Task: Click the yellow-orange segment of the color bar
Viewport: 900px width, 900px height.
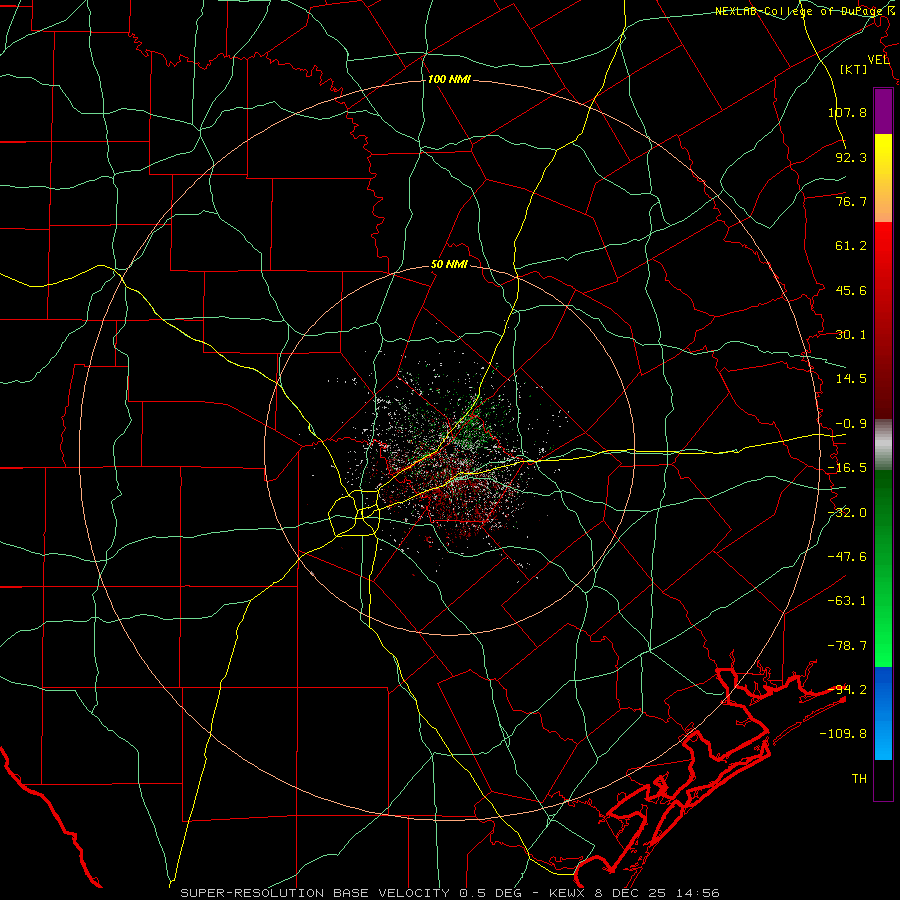Action: click(883, 178)
